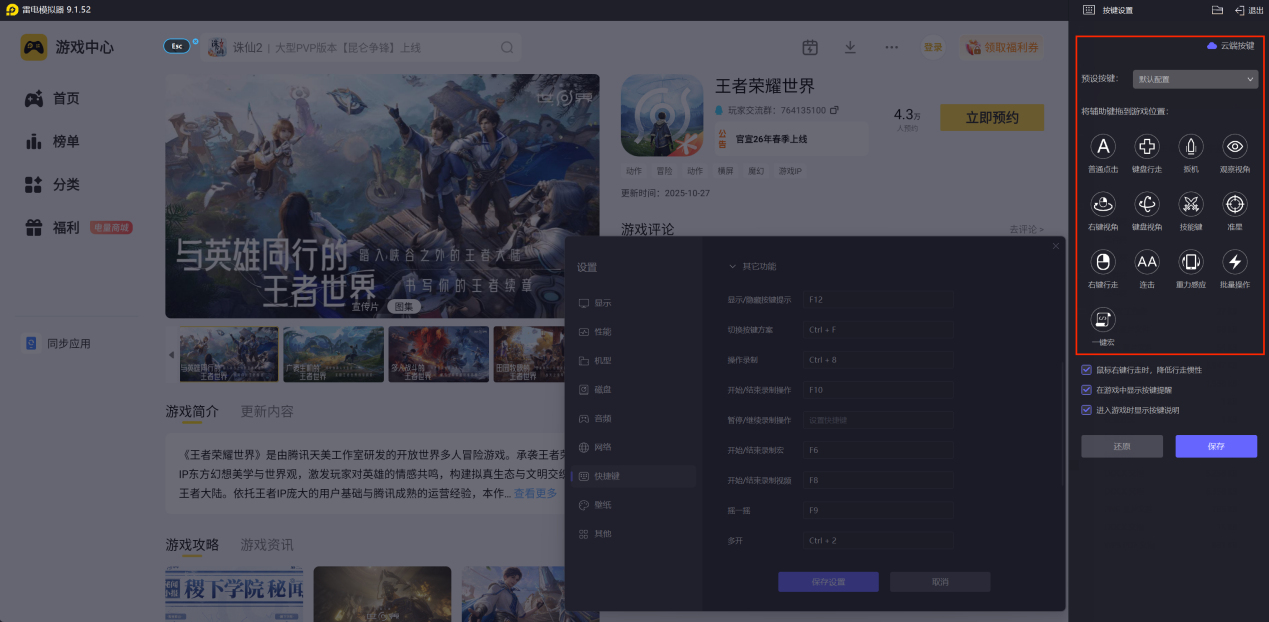The image size is (1269, 622).
Task: Pick the 连击 AA combo icon
Action: pyautogui.click(x=1147, y=262)
